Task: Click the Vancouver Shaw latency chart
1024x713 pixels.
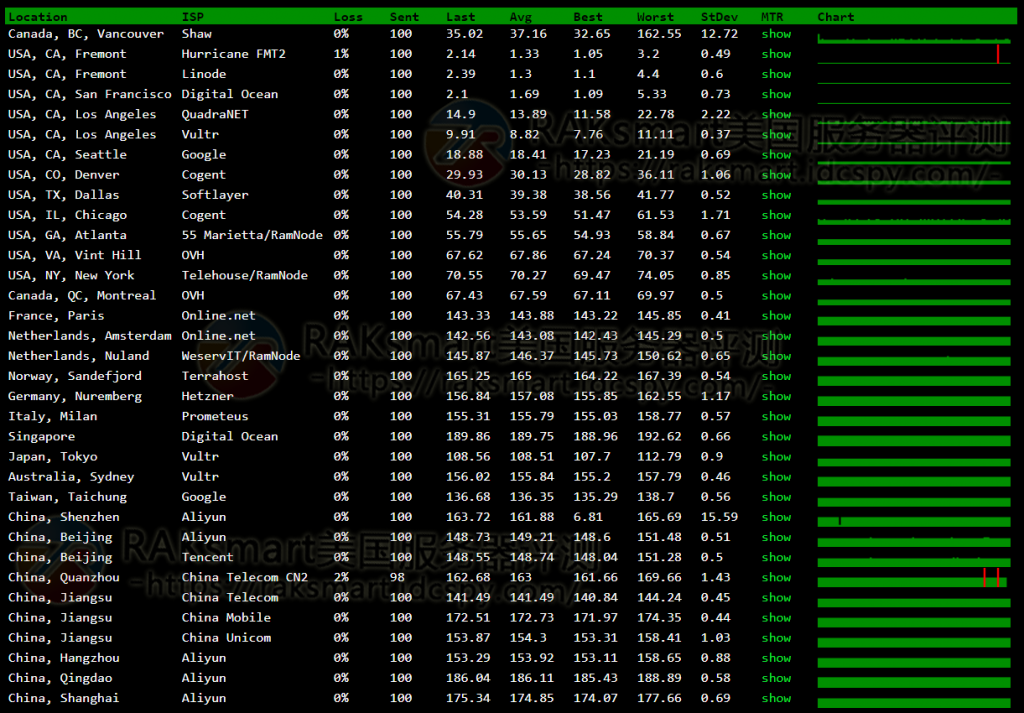Action: [914, 38]
